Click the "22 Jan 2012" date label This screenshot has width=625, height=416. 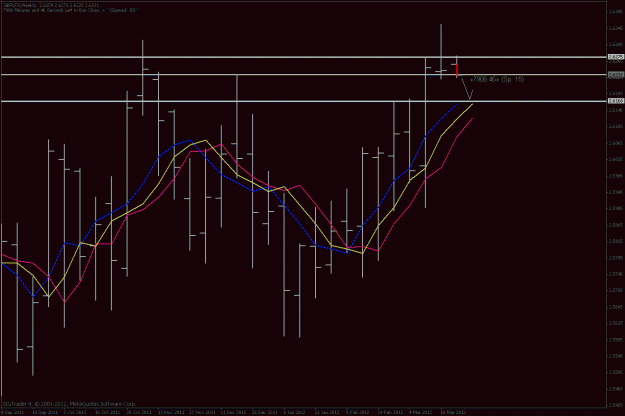(327, 412)
